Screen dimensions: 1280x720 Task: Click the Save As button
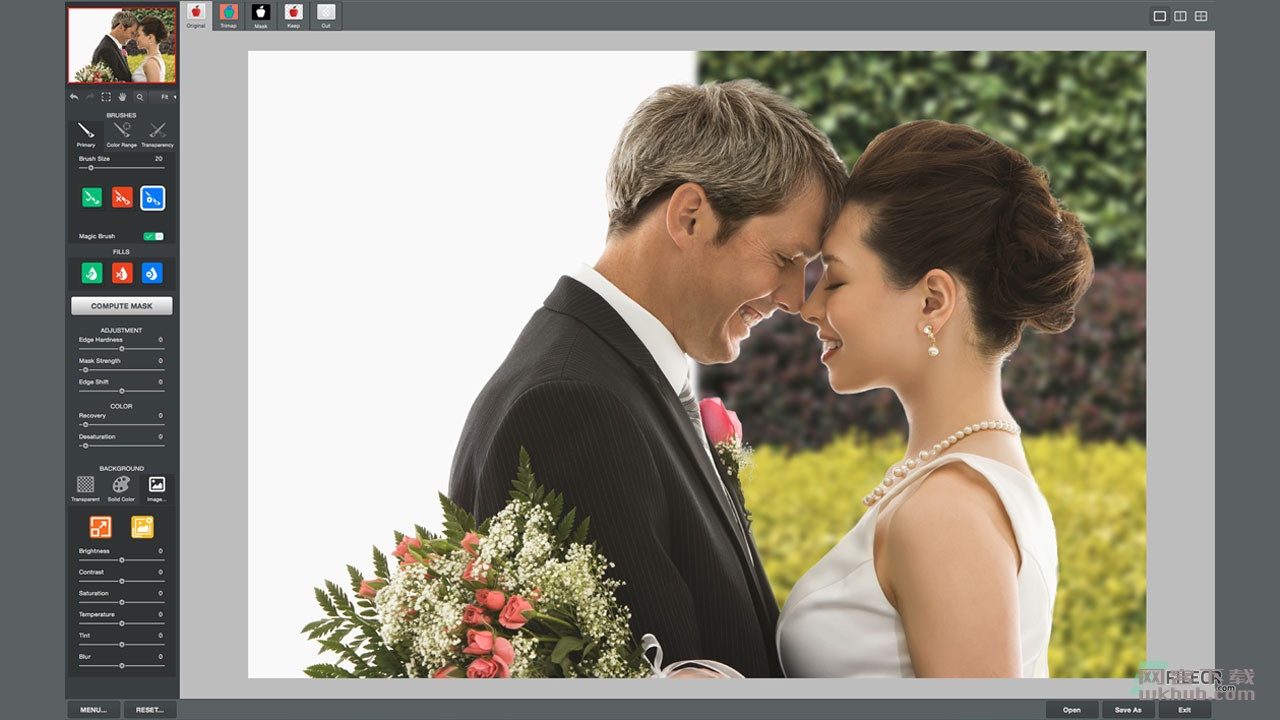1128,710
